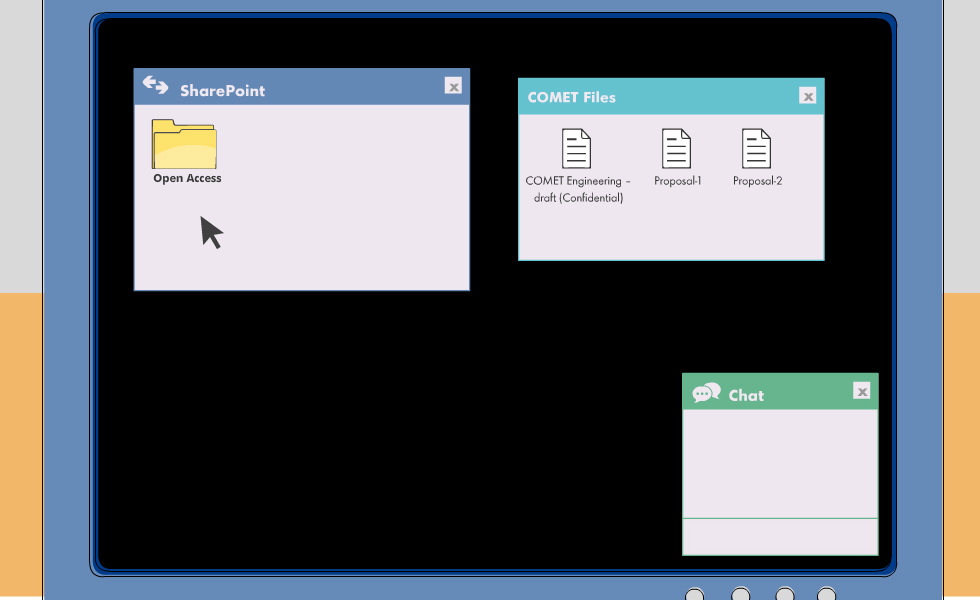Open the Proposal-2 document icon
Viewport: 980px width, 600px height.
click(x=757, y=149)
